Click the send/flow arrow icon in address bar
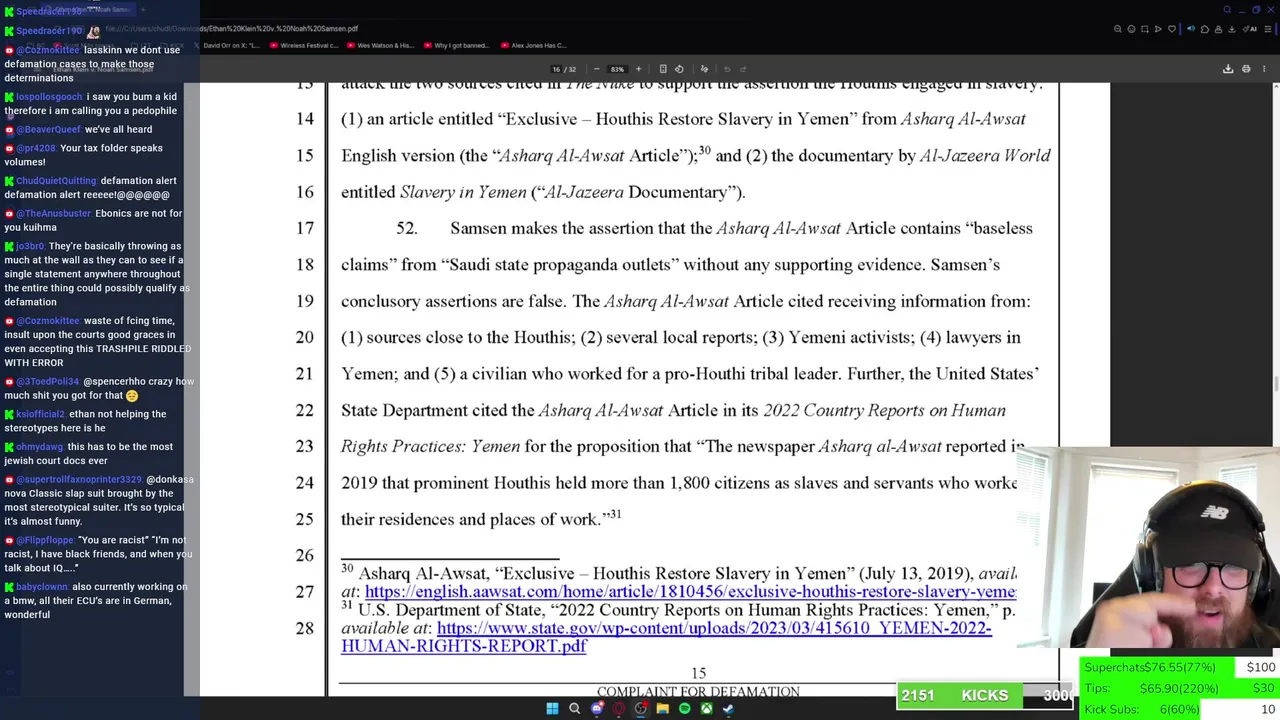This screenshot has width=1280, height=720. pos(1158,29)
